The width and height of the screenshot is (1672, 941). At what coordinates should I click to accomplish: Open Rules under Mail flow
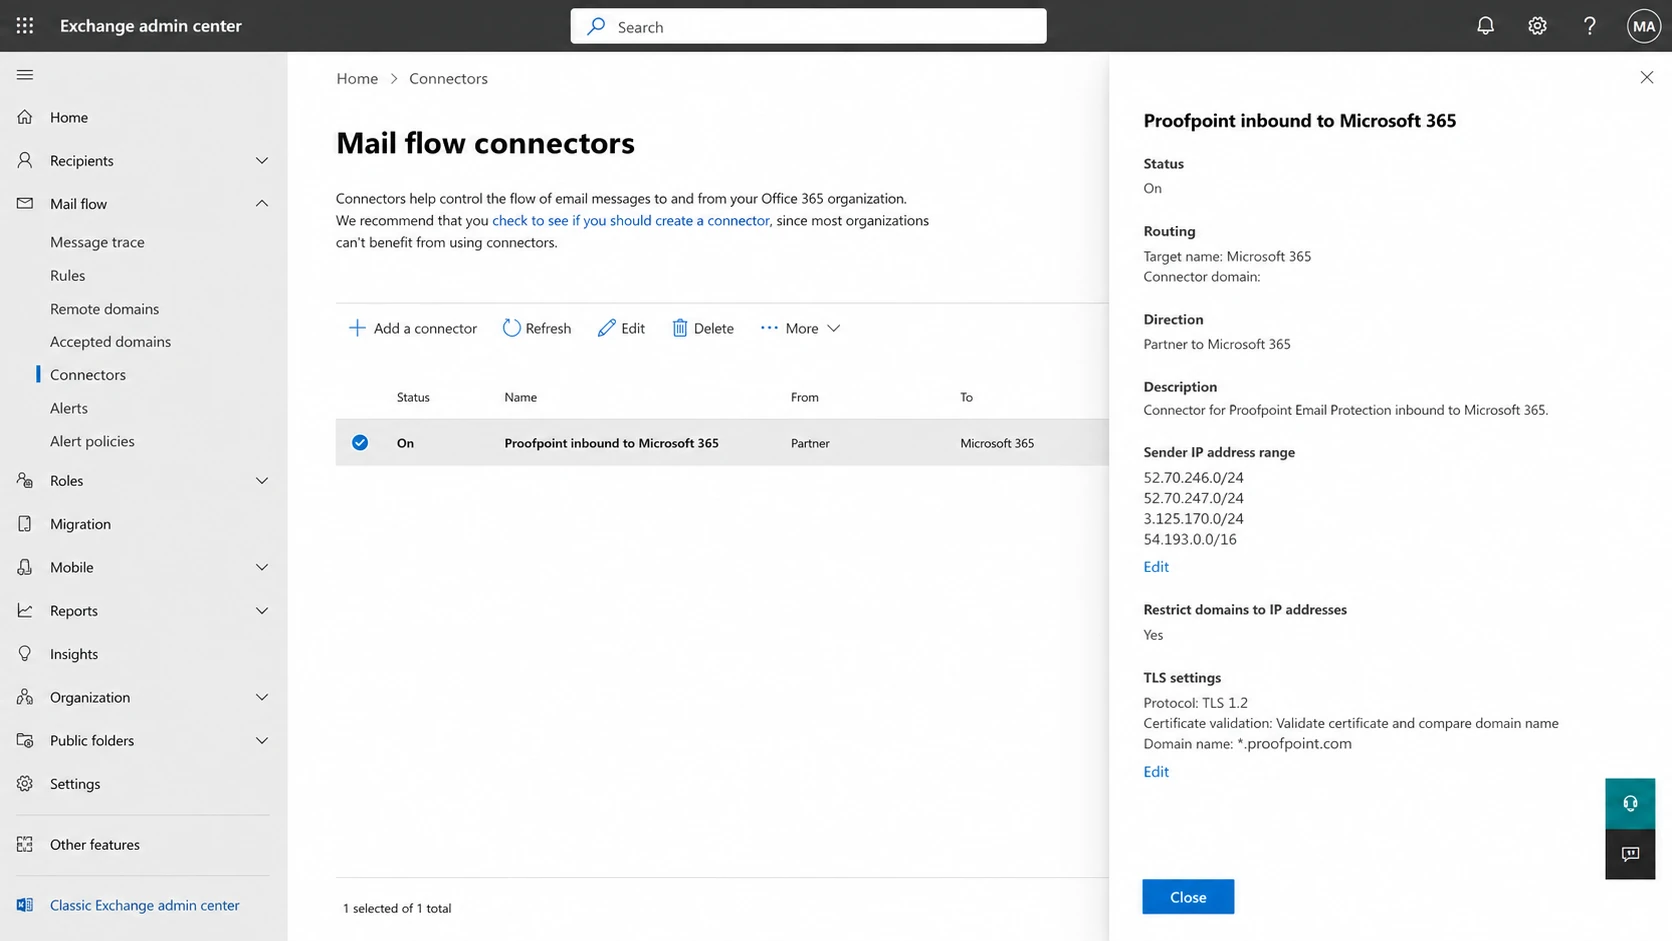tap(67, 275)
